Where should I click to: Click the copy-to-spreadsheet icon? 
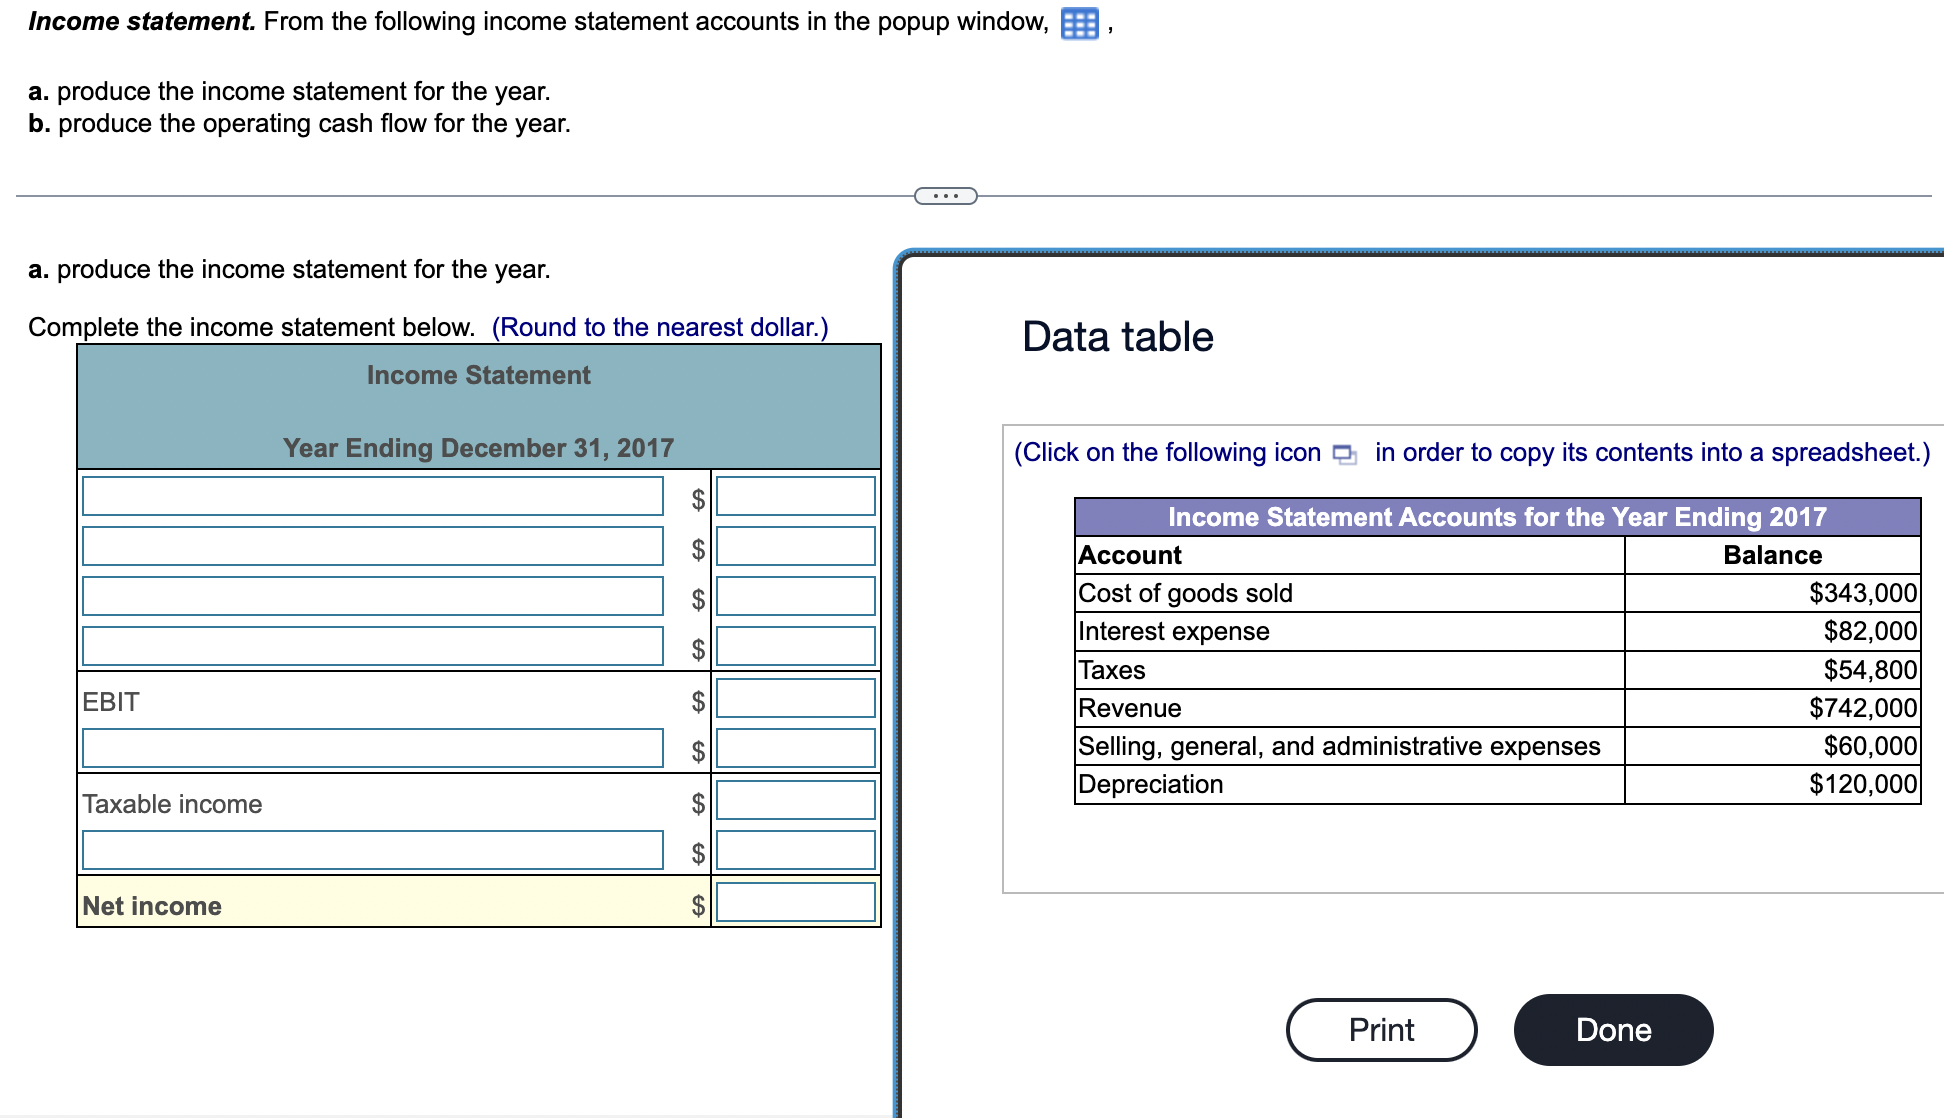[1343, 453]
